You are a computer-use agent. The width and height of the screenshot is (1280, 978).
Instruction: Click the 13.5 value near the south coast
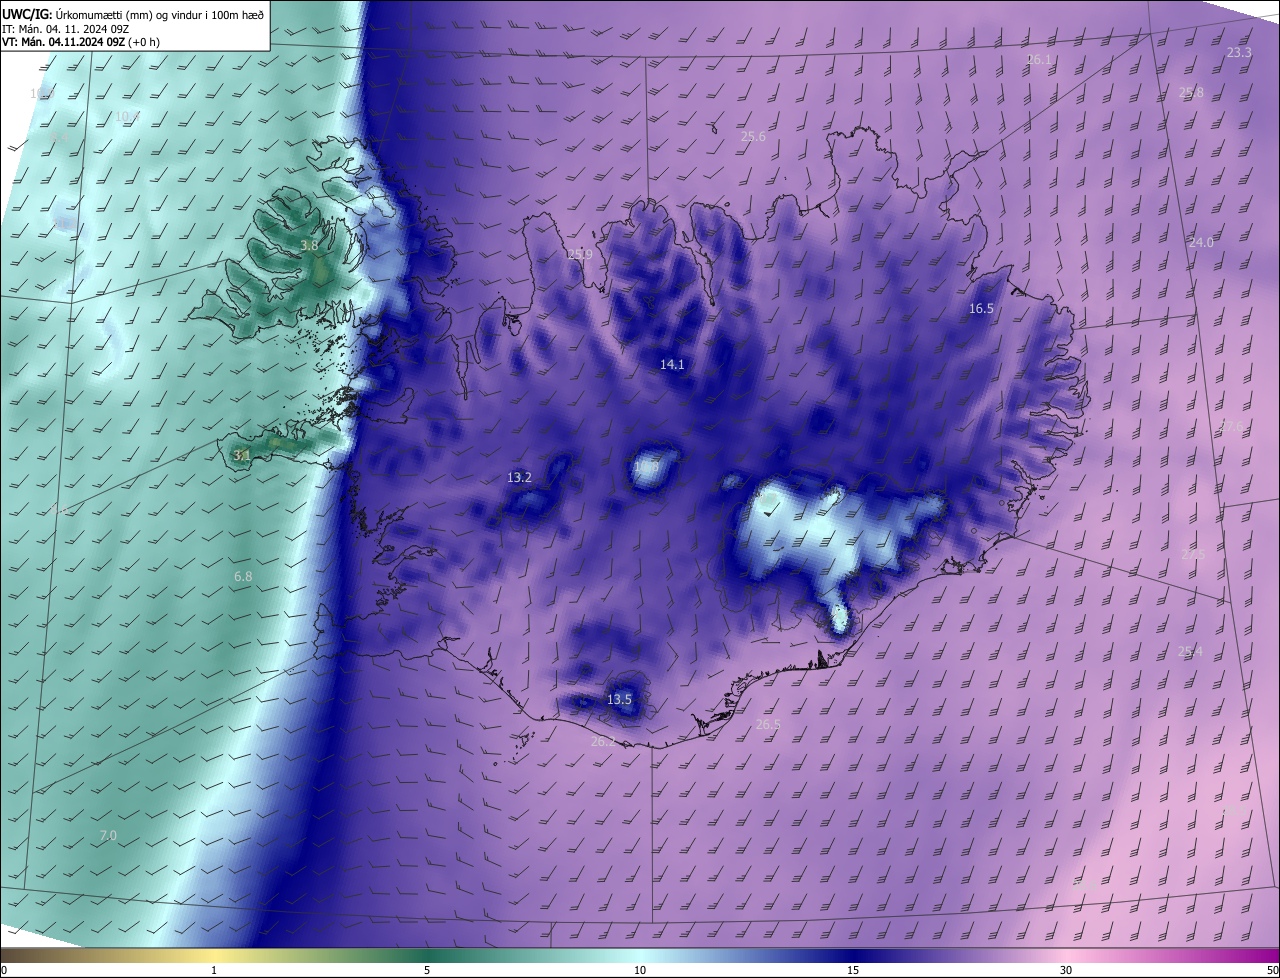click(619, 700)
